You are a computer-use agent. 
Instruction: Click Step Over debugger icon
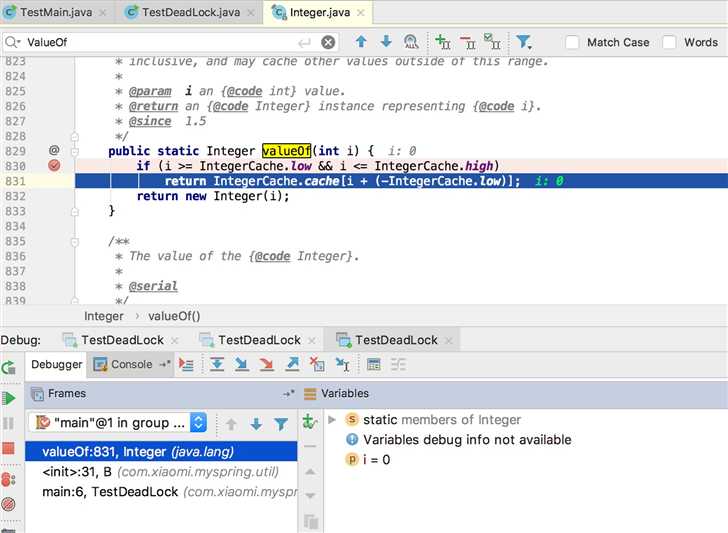(x=216, y=364)
